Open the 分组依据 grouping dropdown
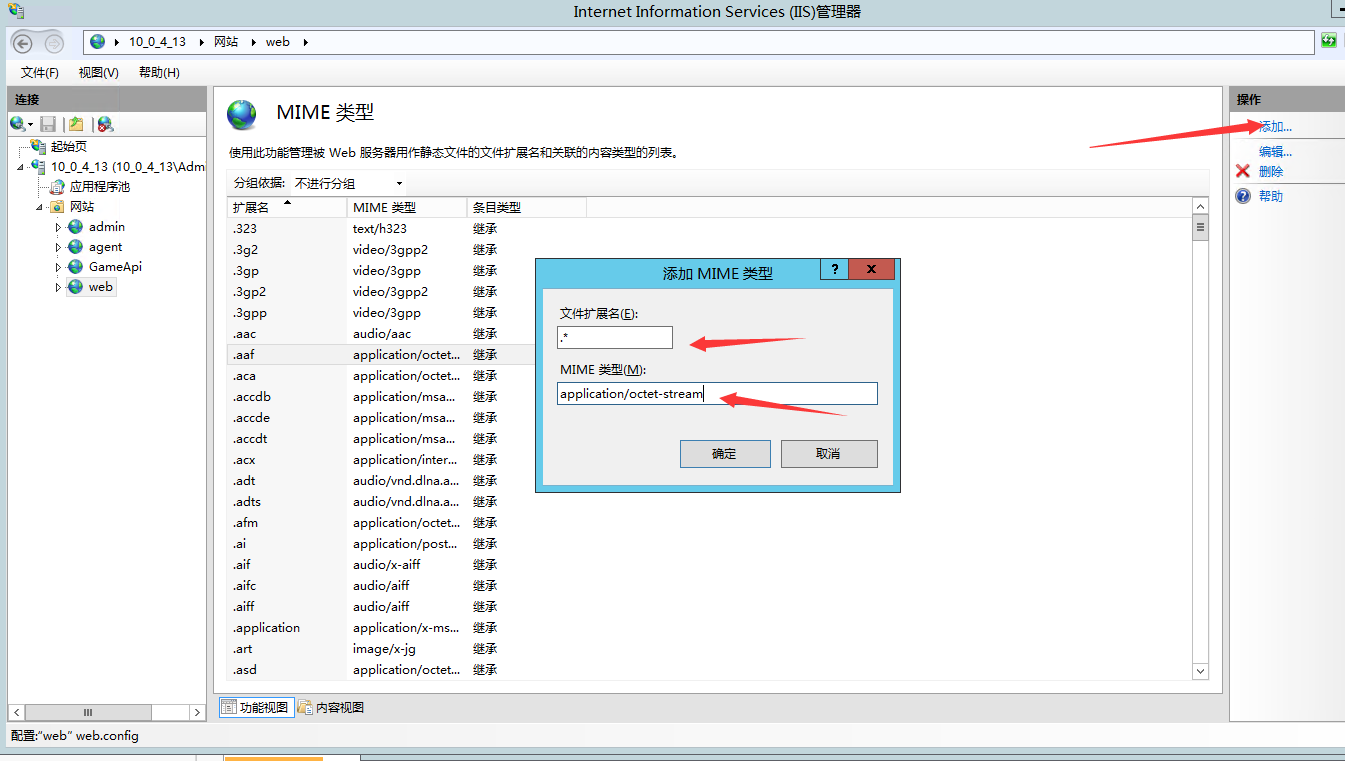This screenshot has height=761, width=1345. click(x=348, y=184)
